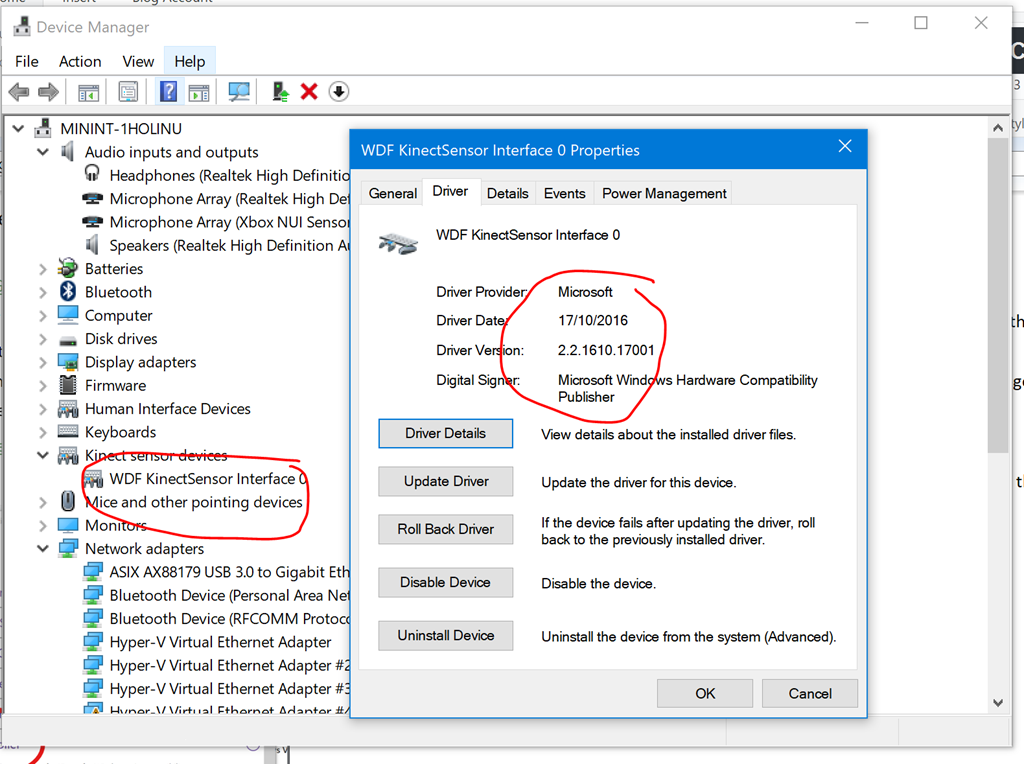1024x764 pixels.
Task: Expand the Keyboards category
Action: click(x=43, y=432)
